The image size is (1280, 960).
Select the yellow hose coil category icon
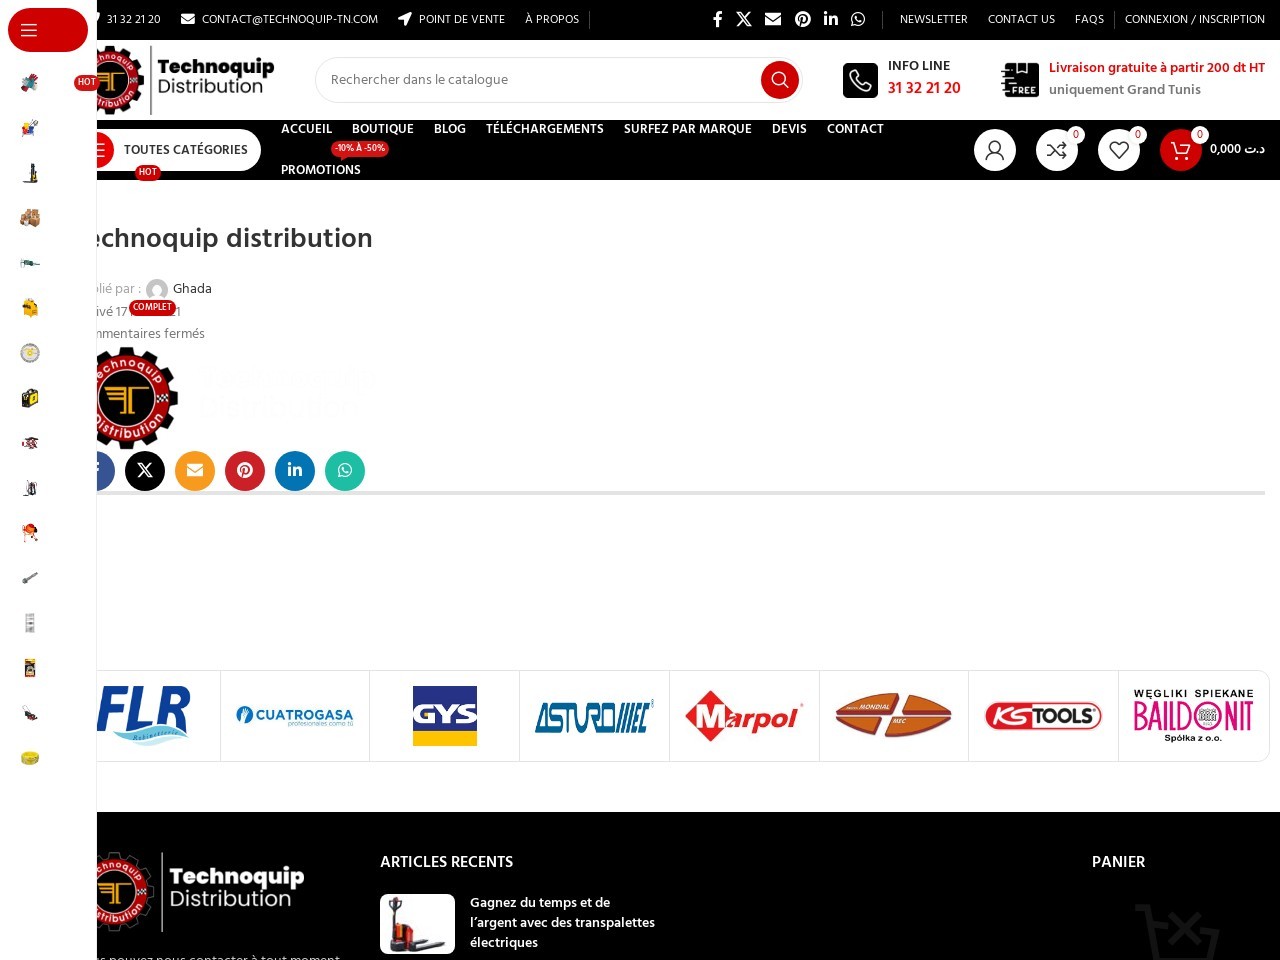click(30, 758)
